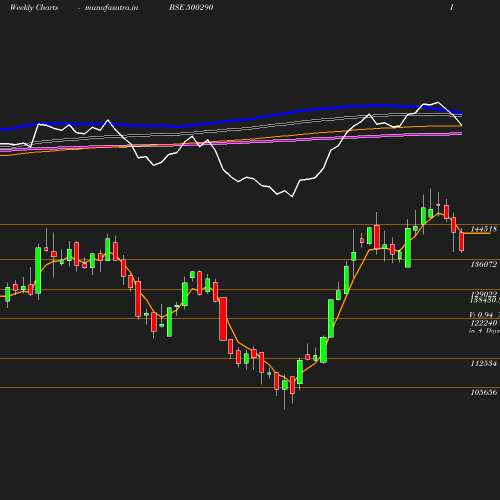Click the 'Weekly Charts' title text

coord(34,7)
